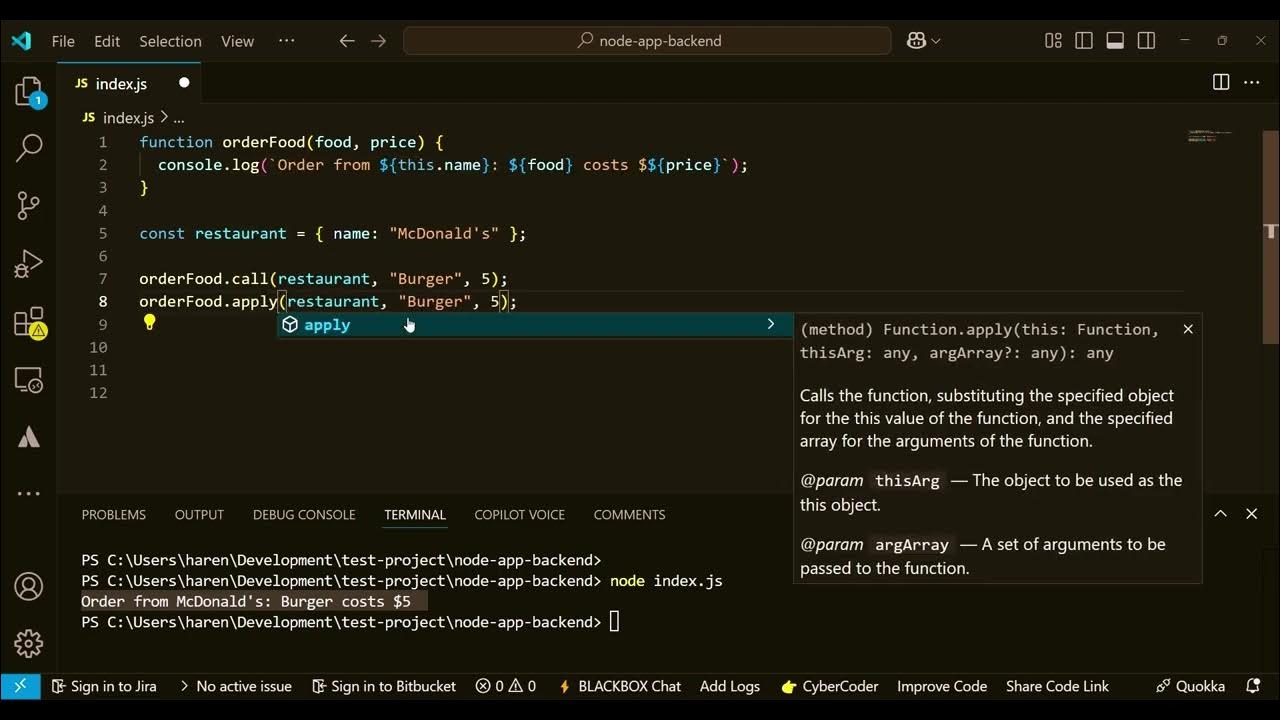Click the unsaved dot on index.js tab
Viewport: 1280px width, 720px height.
pyautogui.click(x=184, y=83)
